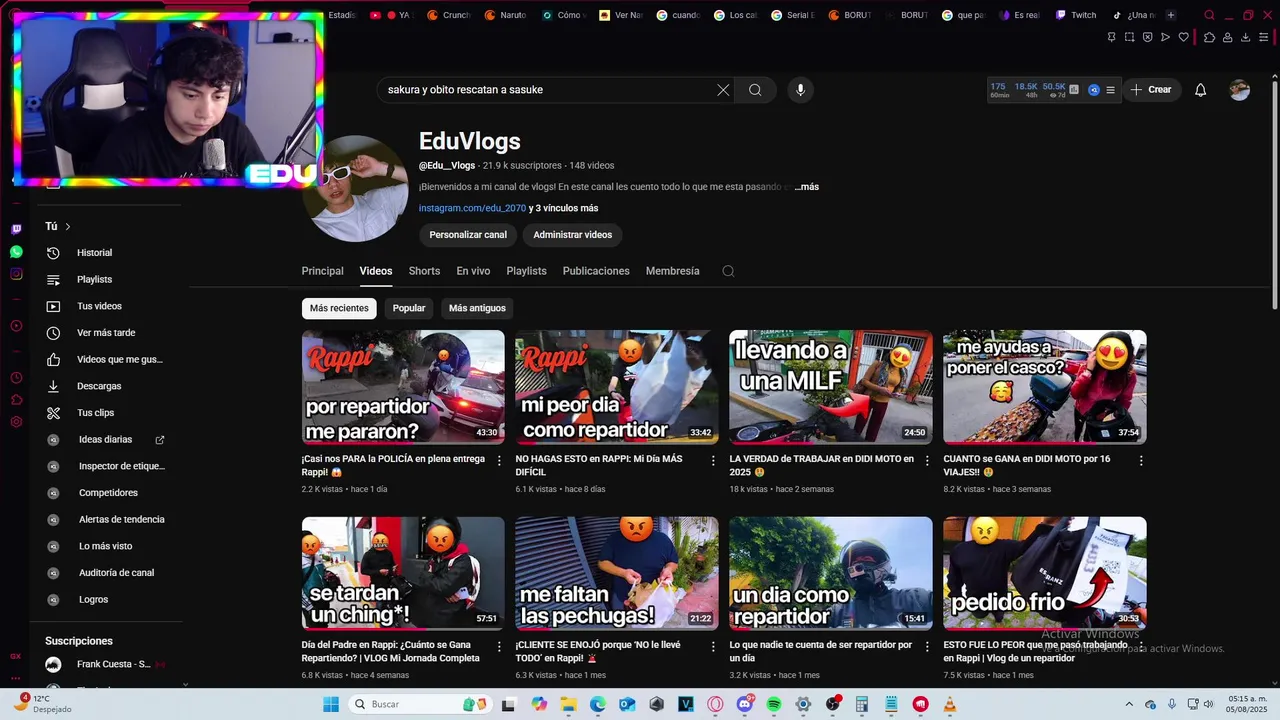1280x720 pixels.
Task: Search within the channel using magnifier
Action: click(x=728, y=271)
